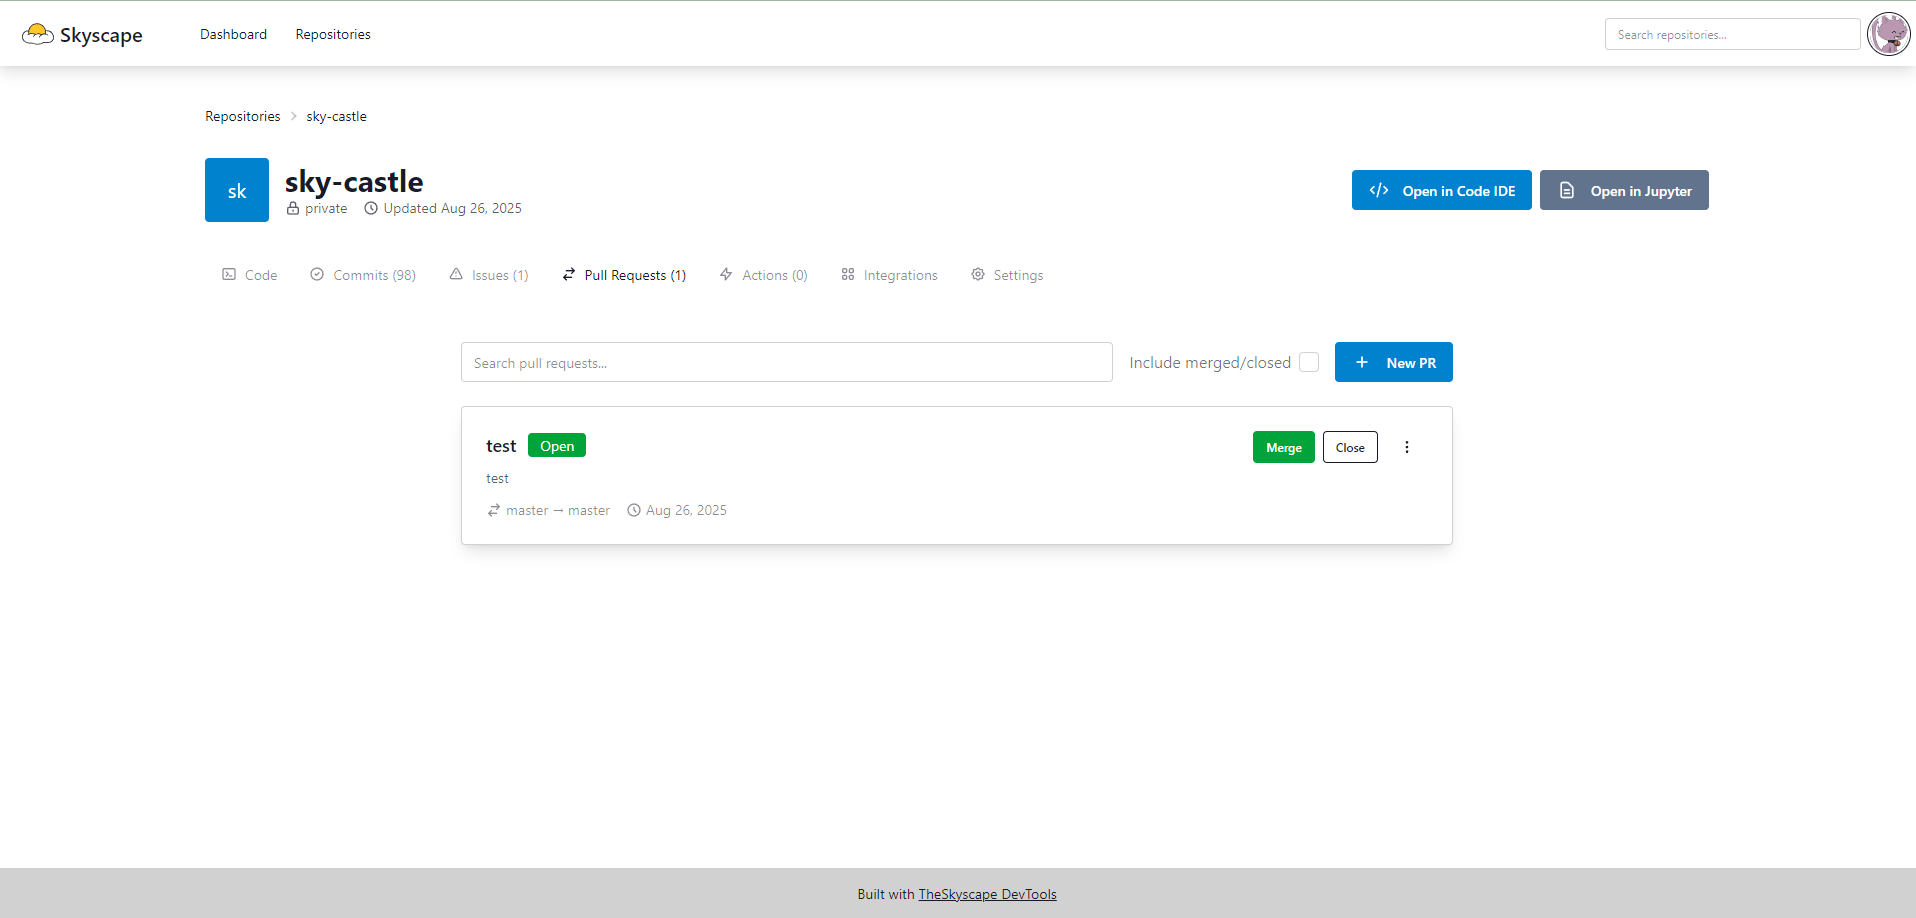This screenshot has height=918, width=1916.
Task: Click the PR date Aug 26, 2025
Action: (686, 510)
